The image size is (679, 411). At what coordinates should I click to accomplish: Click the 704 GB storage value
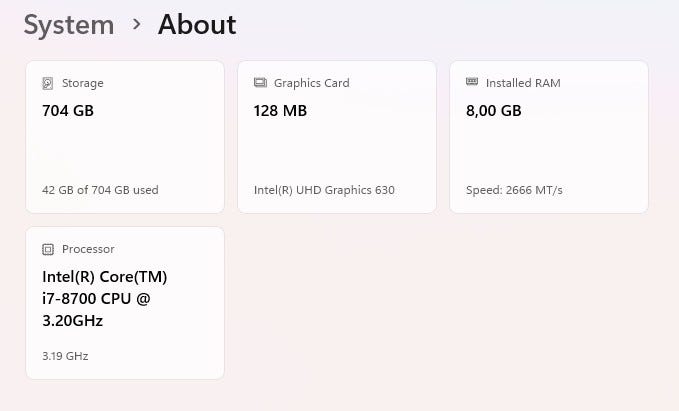68,111
